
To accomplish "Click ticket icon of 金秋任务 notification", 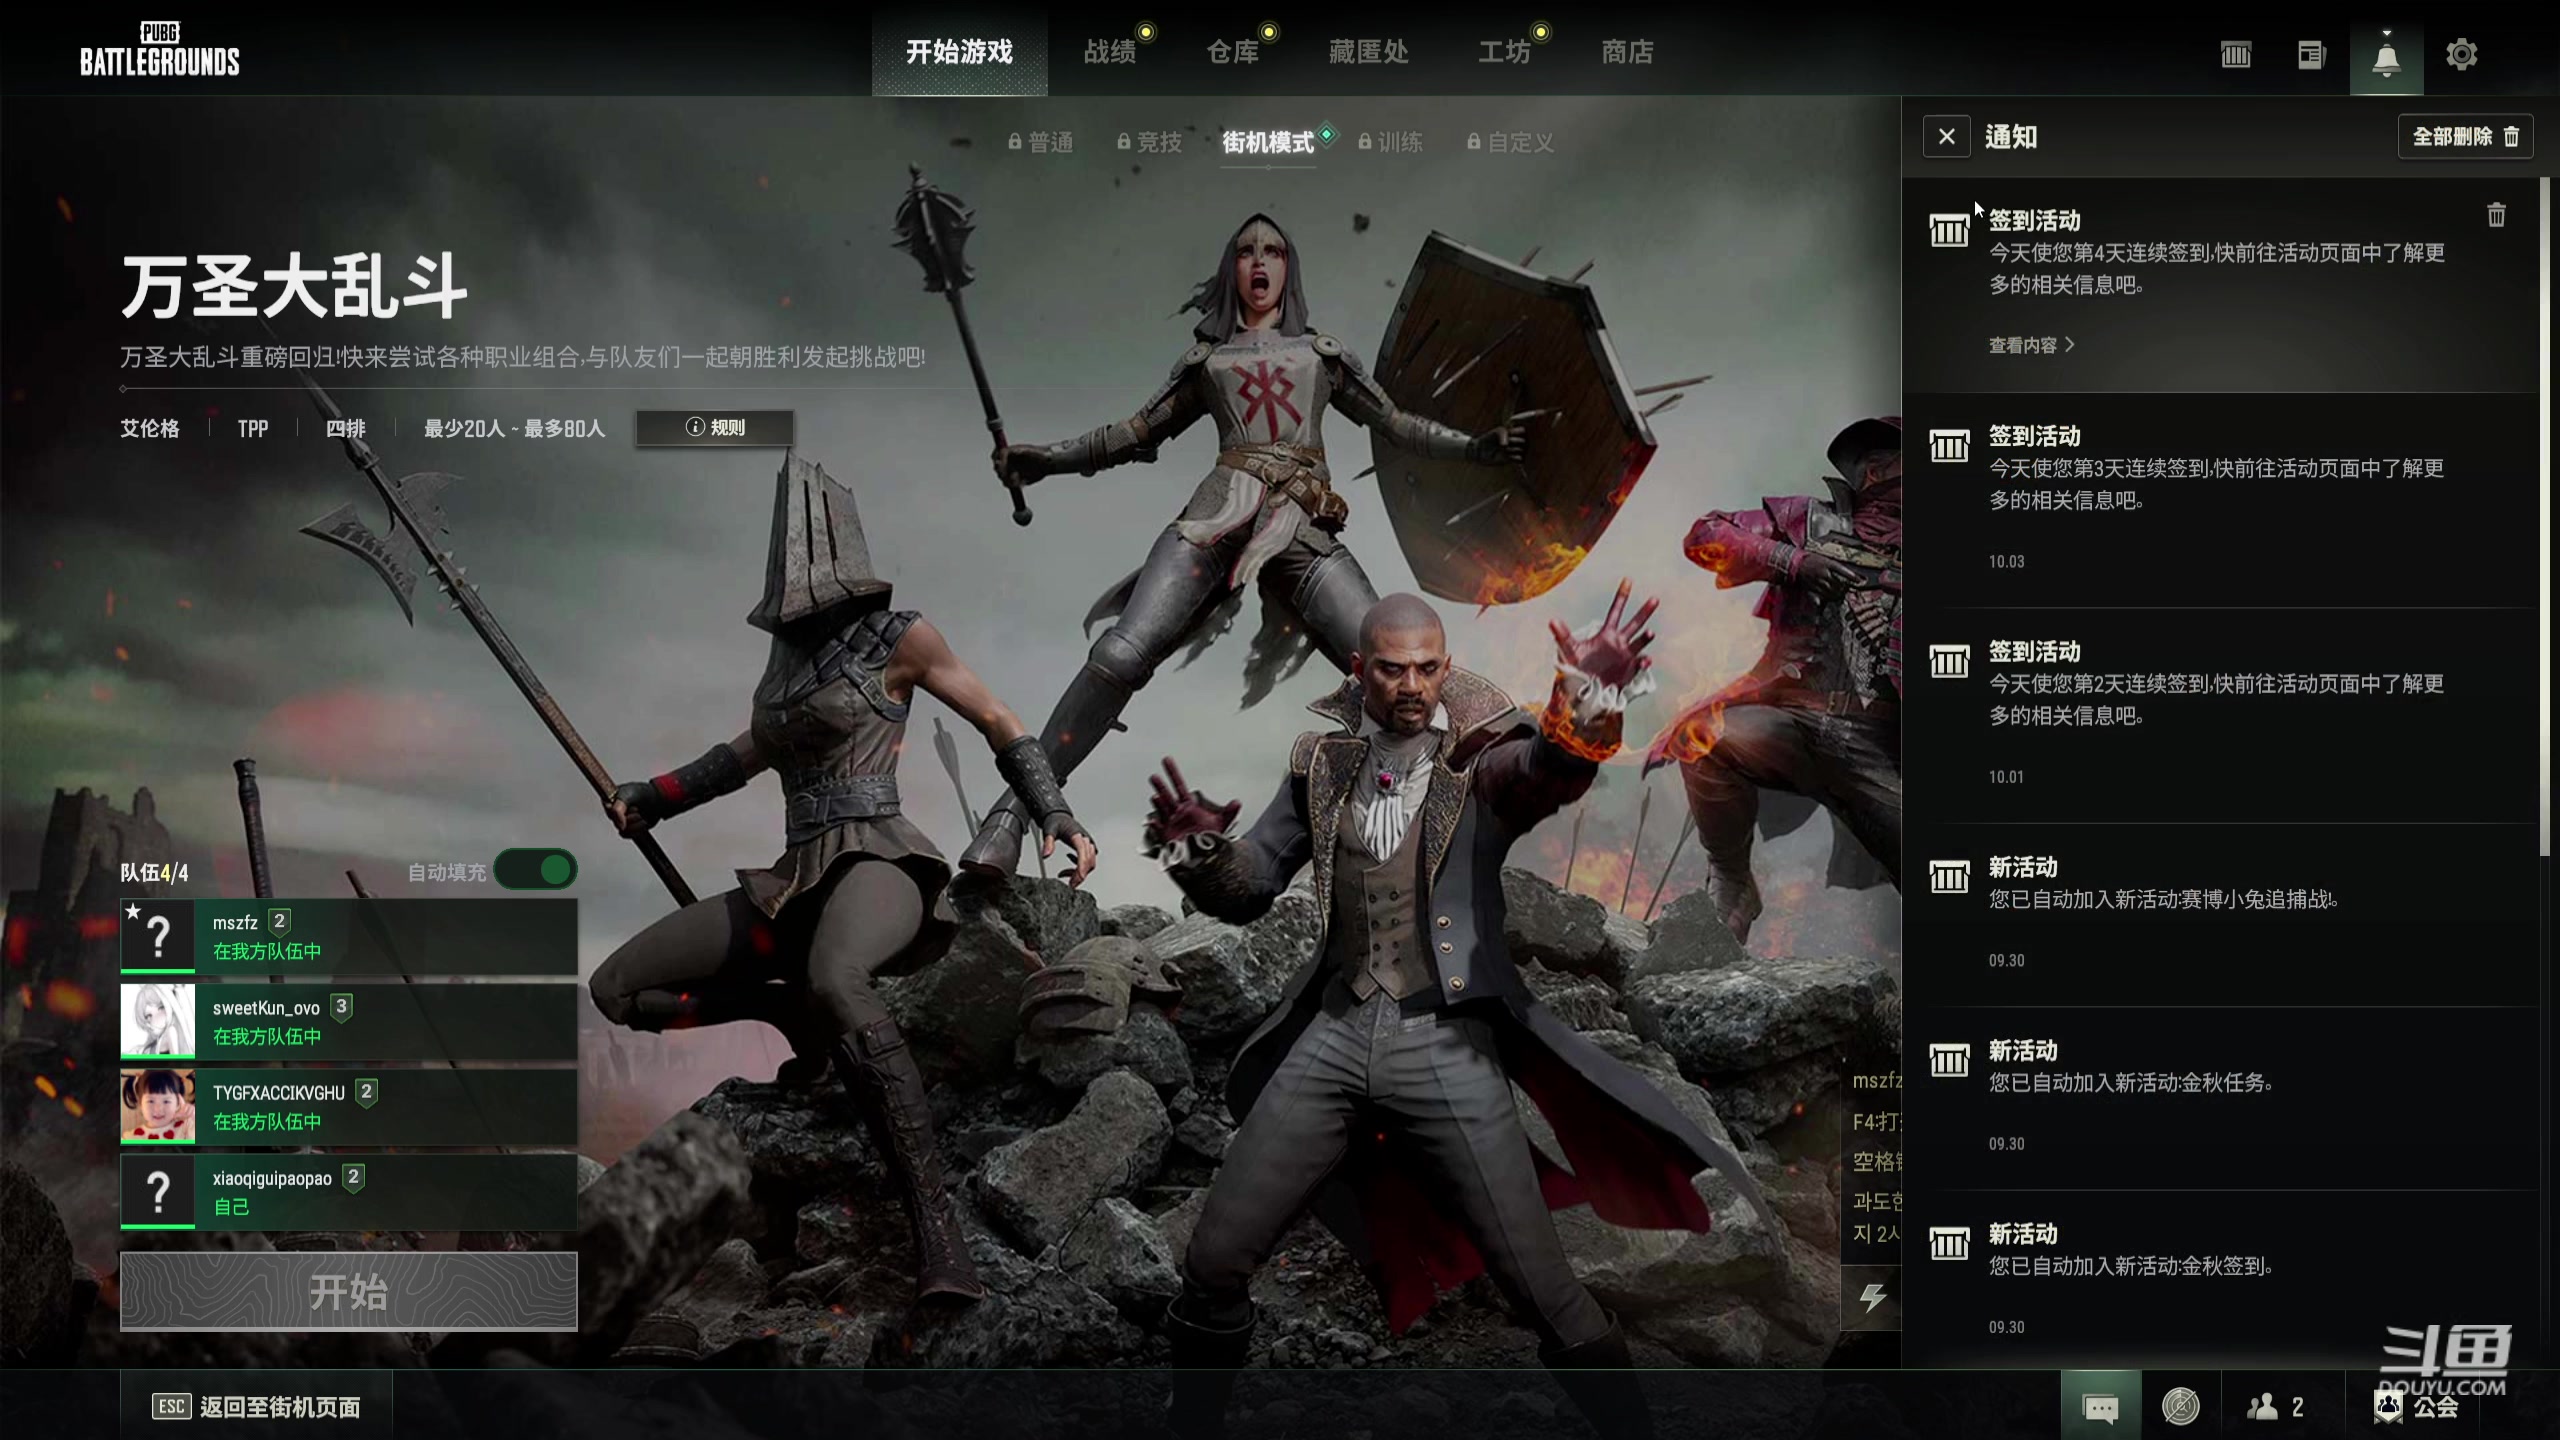I will tap(1949, 1060).
